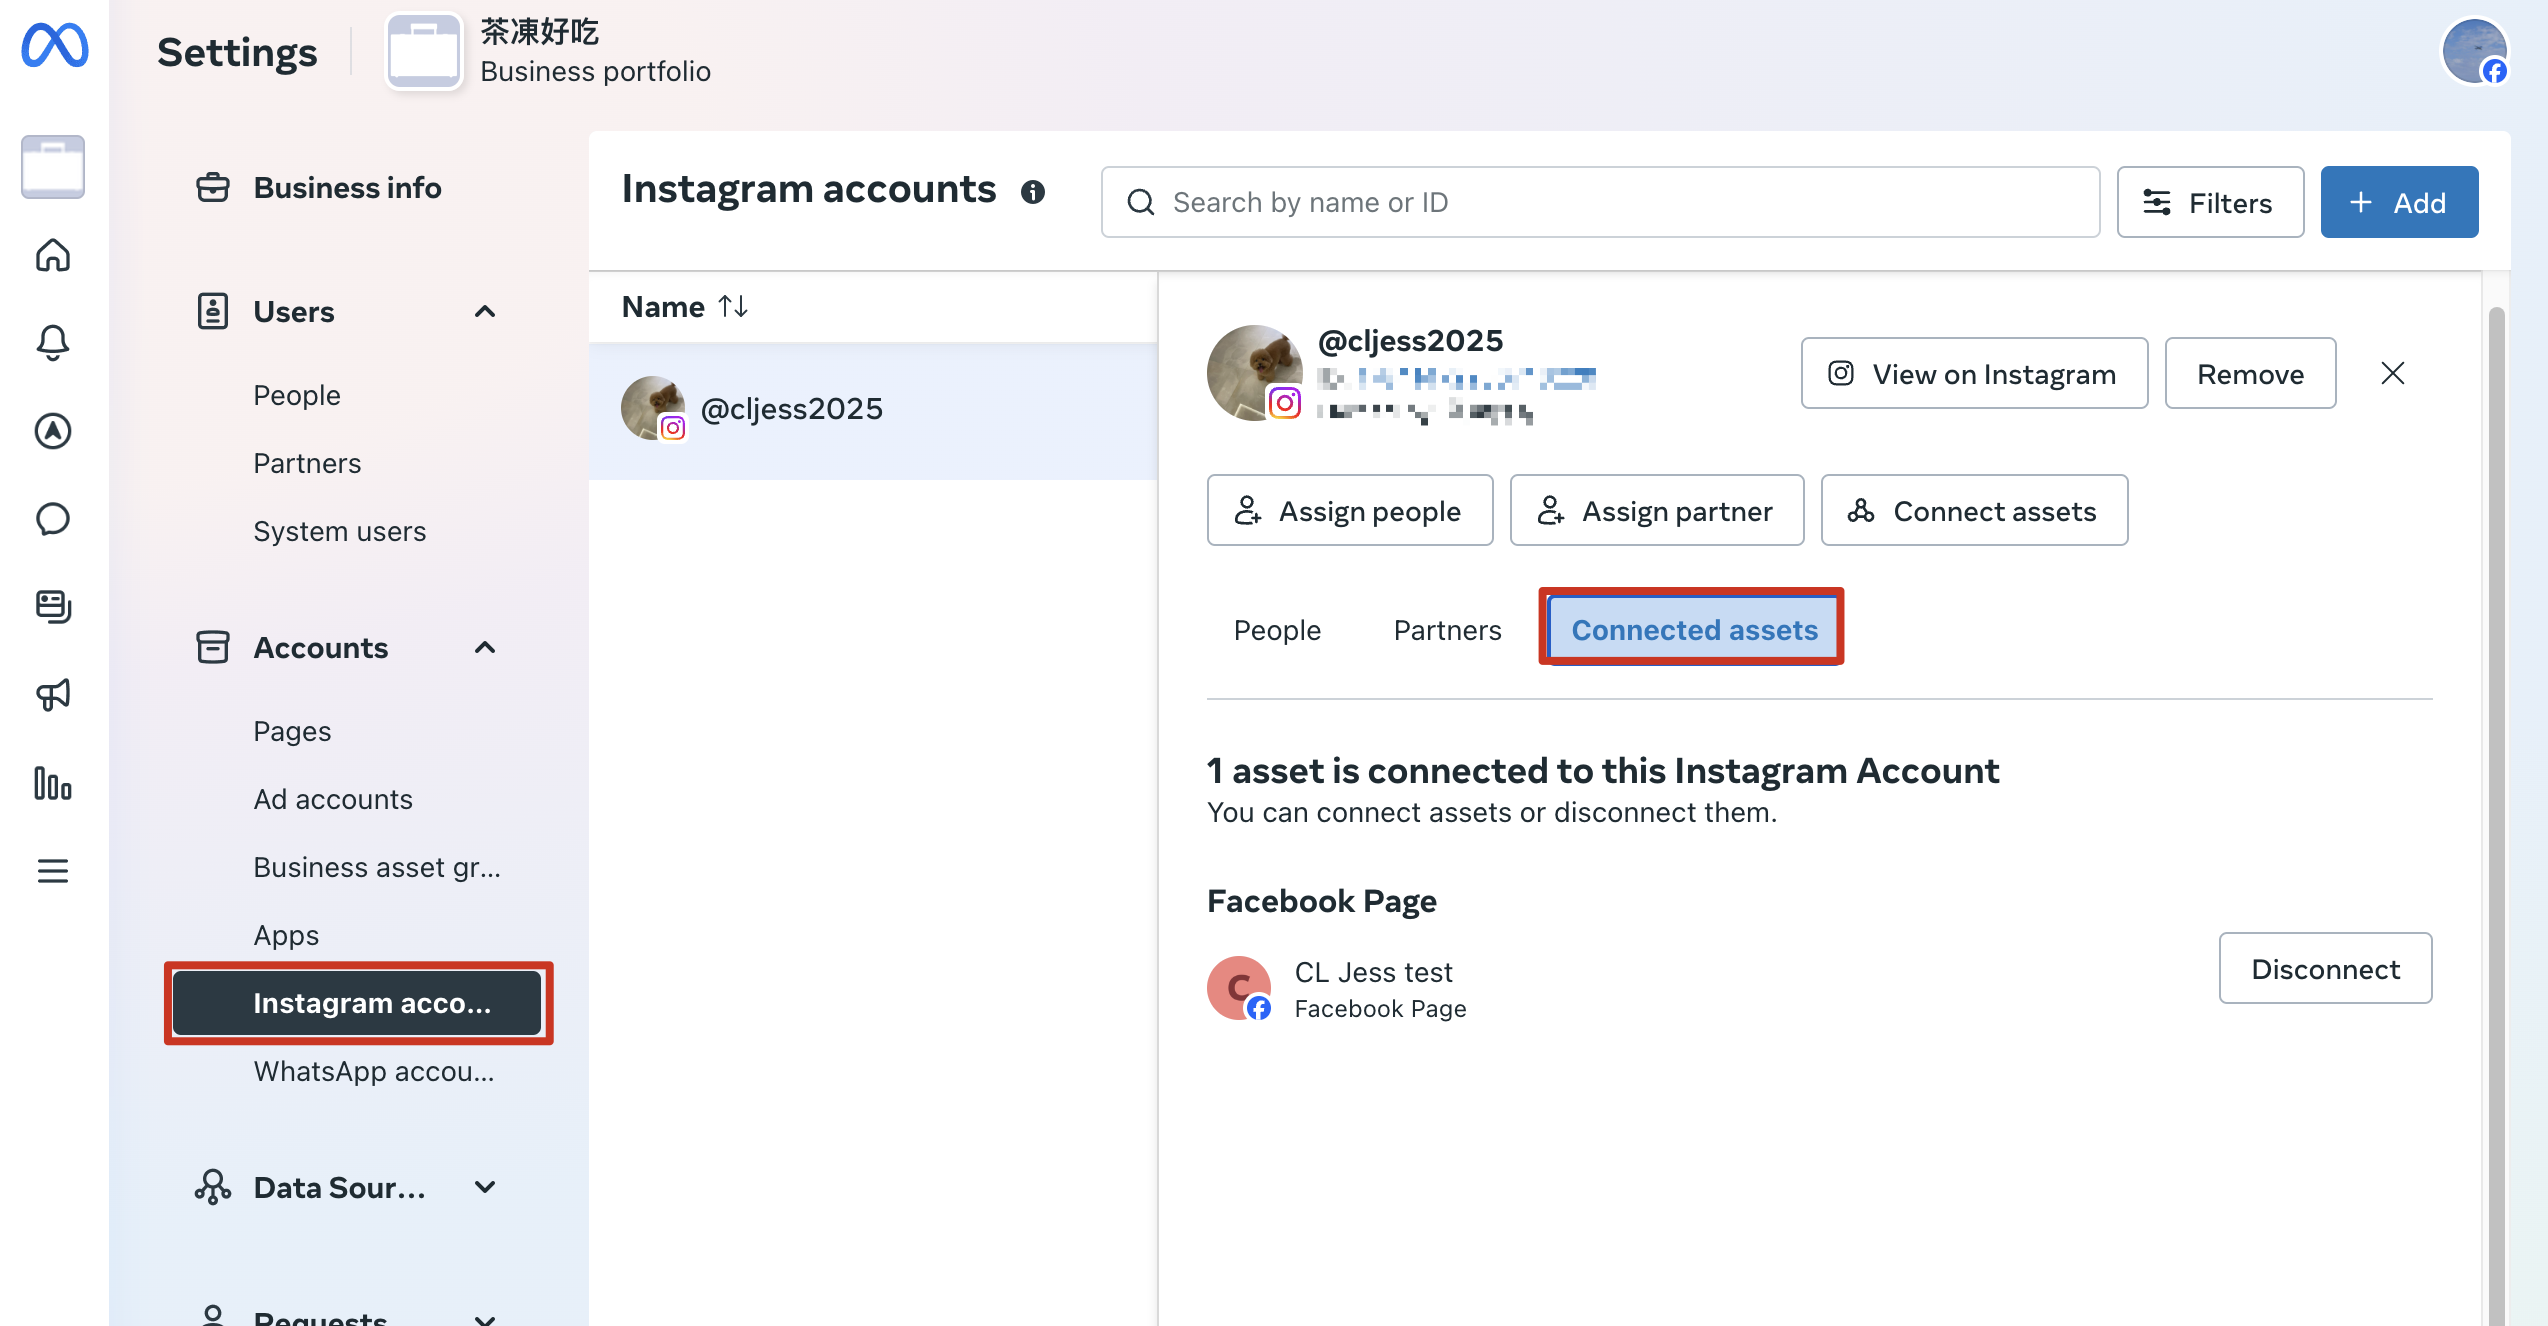The width and height of the screenshot is (2548, 1326).
Task: Open the business portfolio briefcase in left rail
Action: click(53, 167)
